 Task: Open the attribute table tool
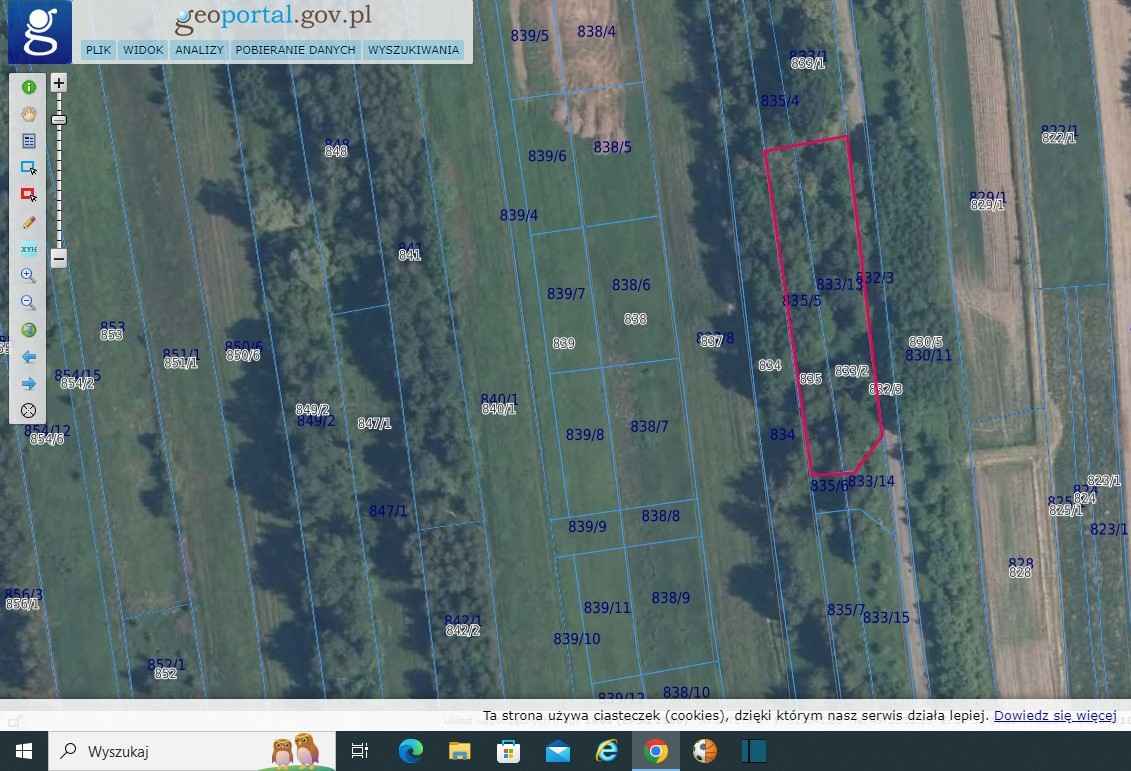29,140
